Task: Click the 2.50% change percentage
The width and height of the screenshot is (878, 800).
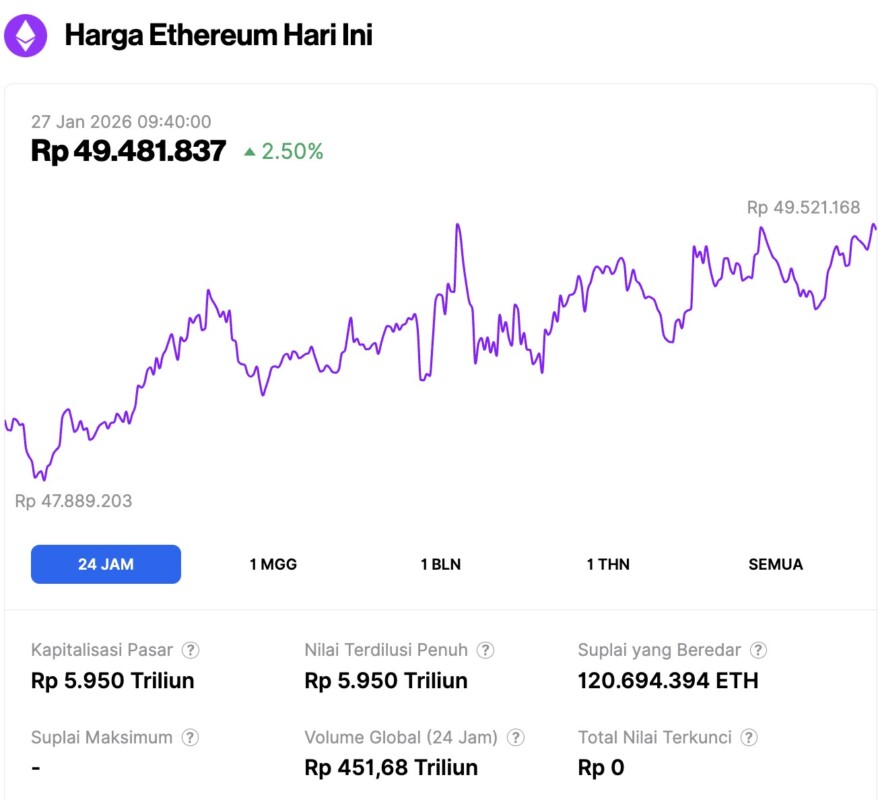Action: 292,152
